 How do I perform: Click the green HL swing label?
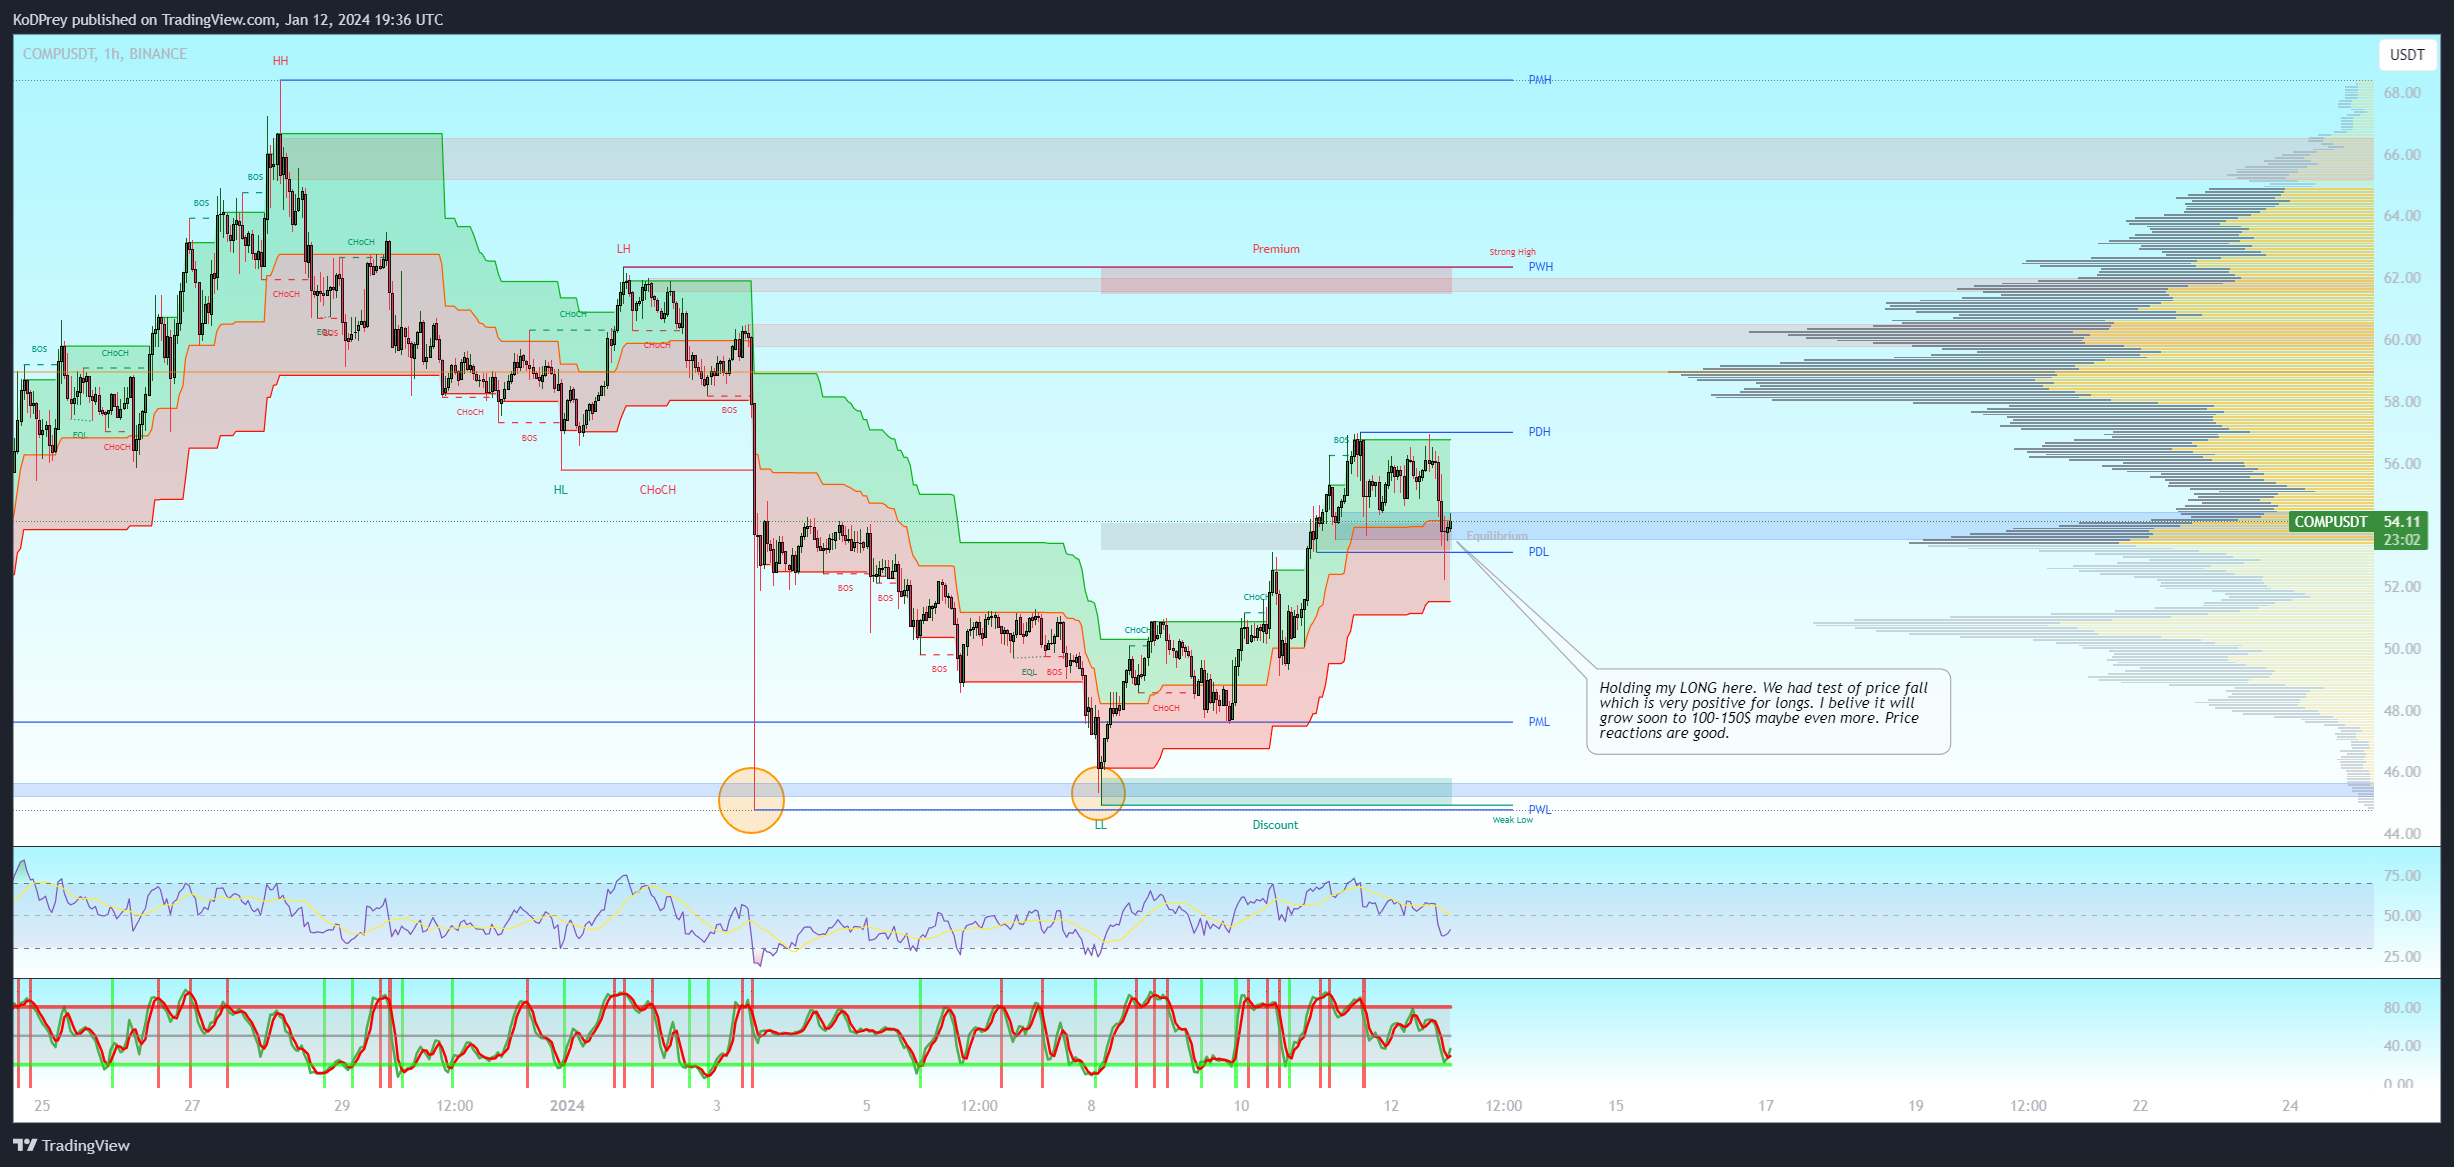click(560, 490)
